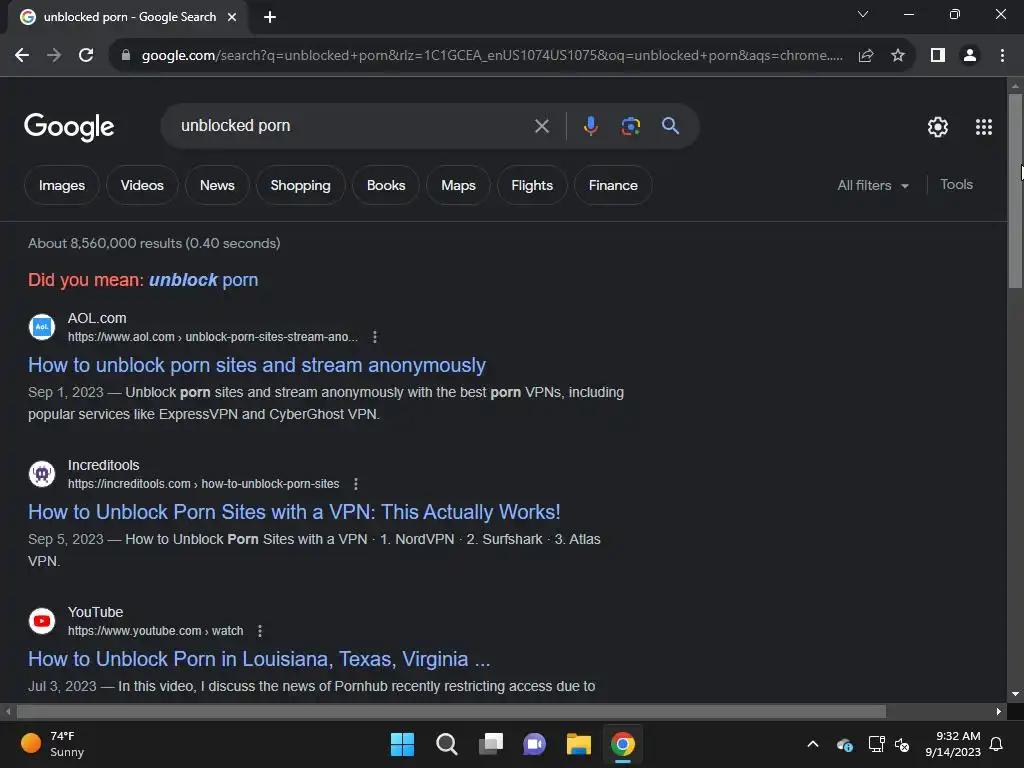Click the vertical scrollbar thumb

(x=1015, y=191)
